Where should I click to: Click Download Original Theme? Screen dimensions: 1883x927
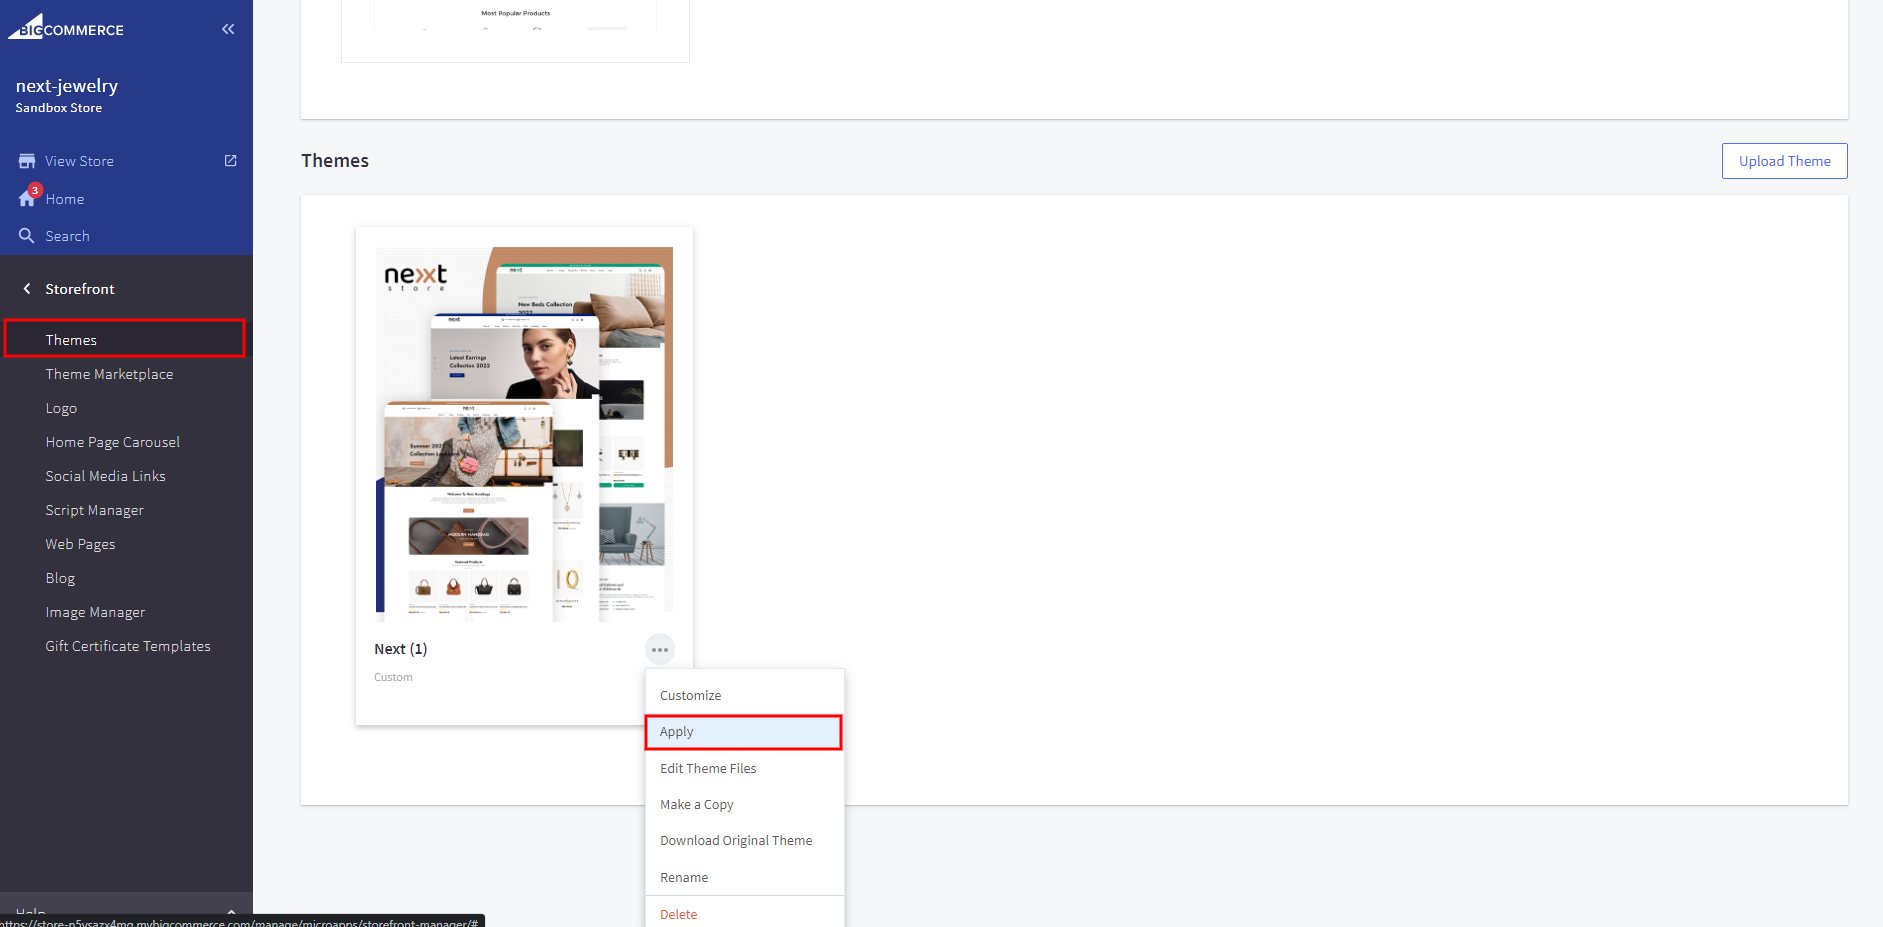[x=736, y=841]
